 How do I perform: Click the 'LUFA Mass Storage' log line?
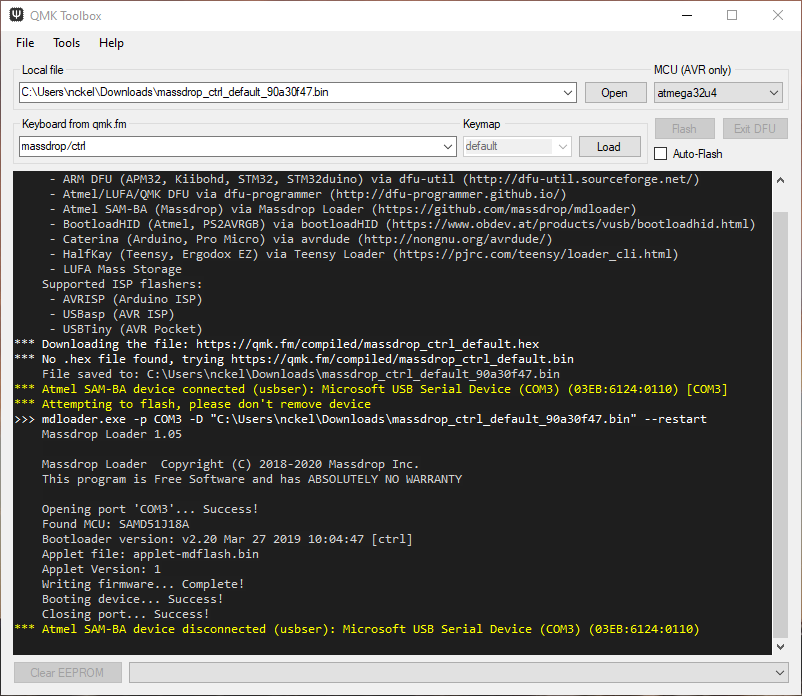[116, 269]
